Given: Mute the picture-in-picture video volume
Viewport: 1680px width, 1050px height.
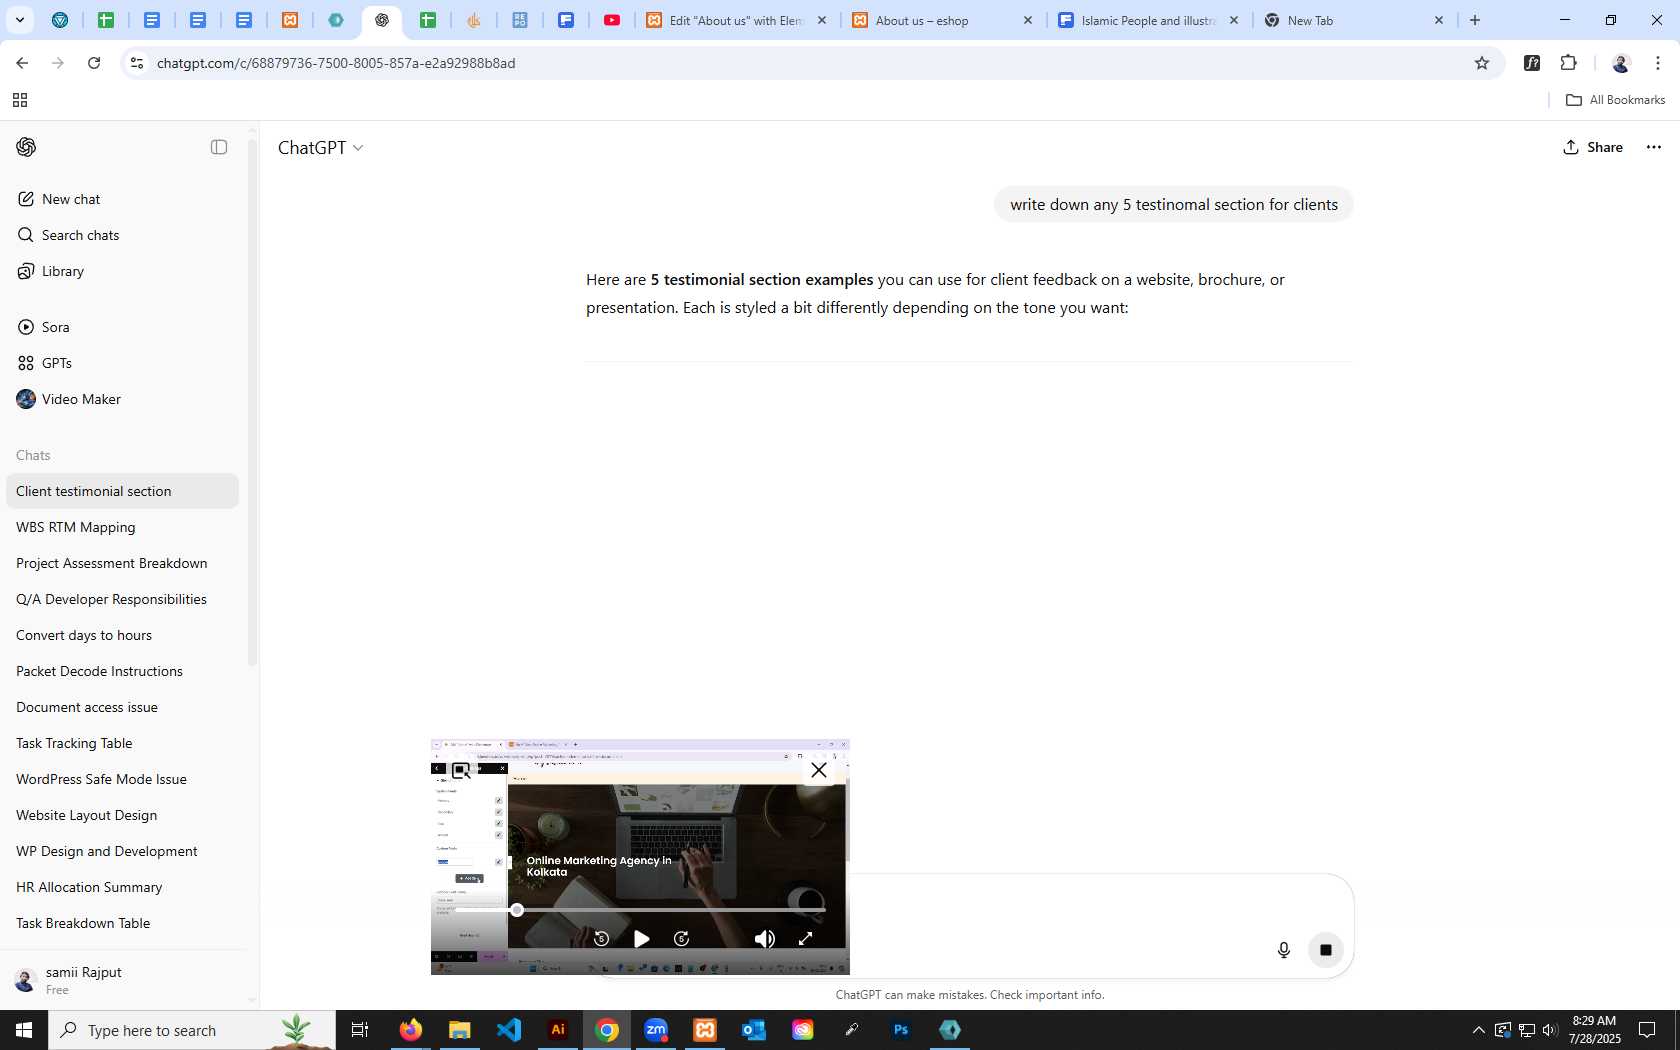Looking at the screenshot, I should [x=764, y=939].
